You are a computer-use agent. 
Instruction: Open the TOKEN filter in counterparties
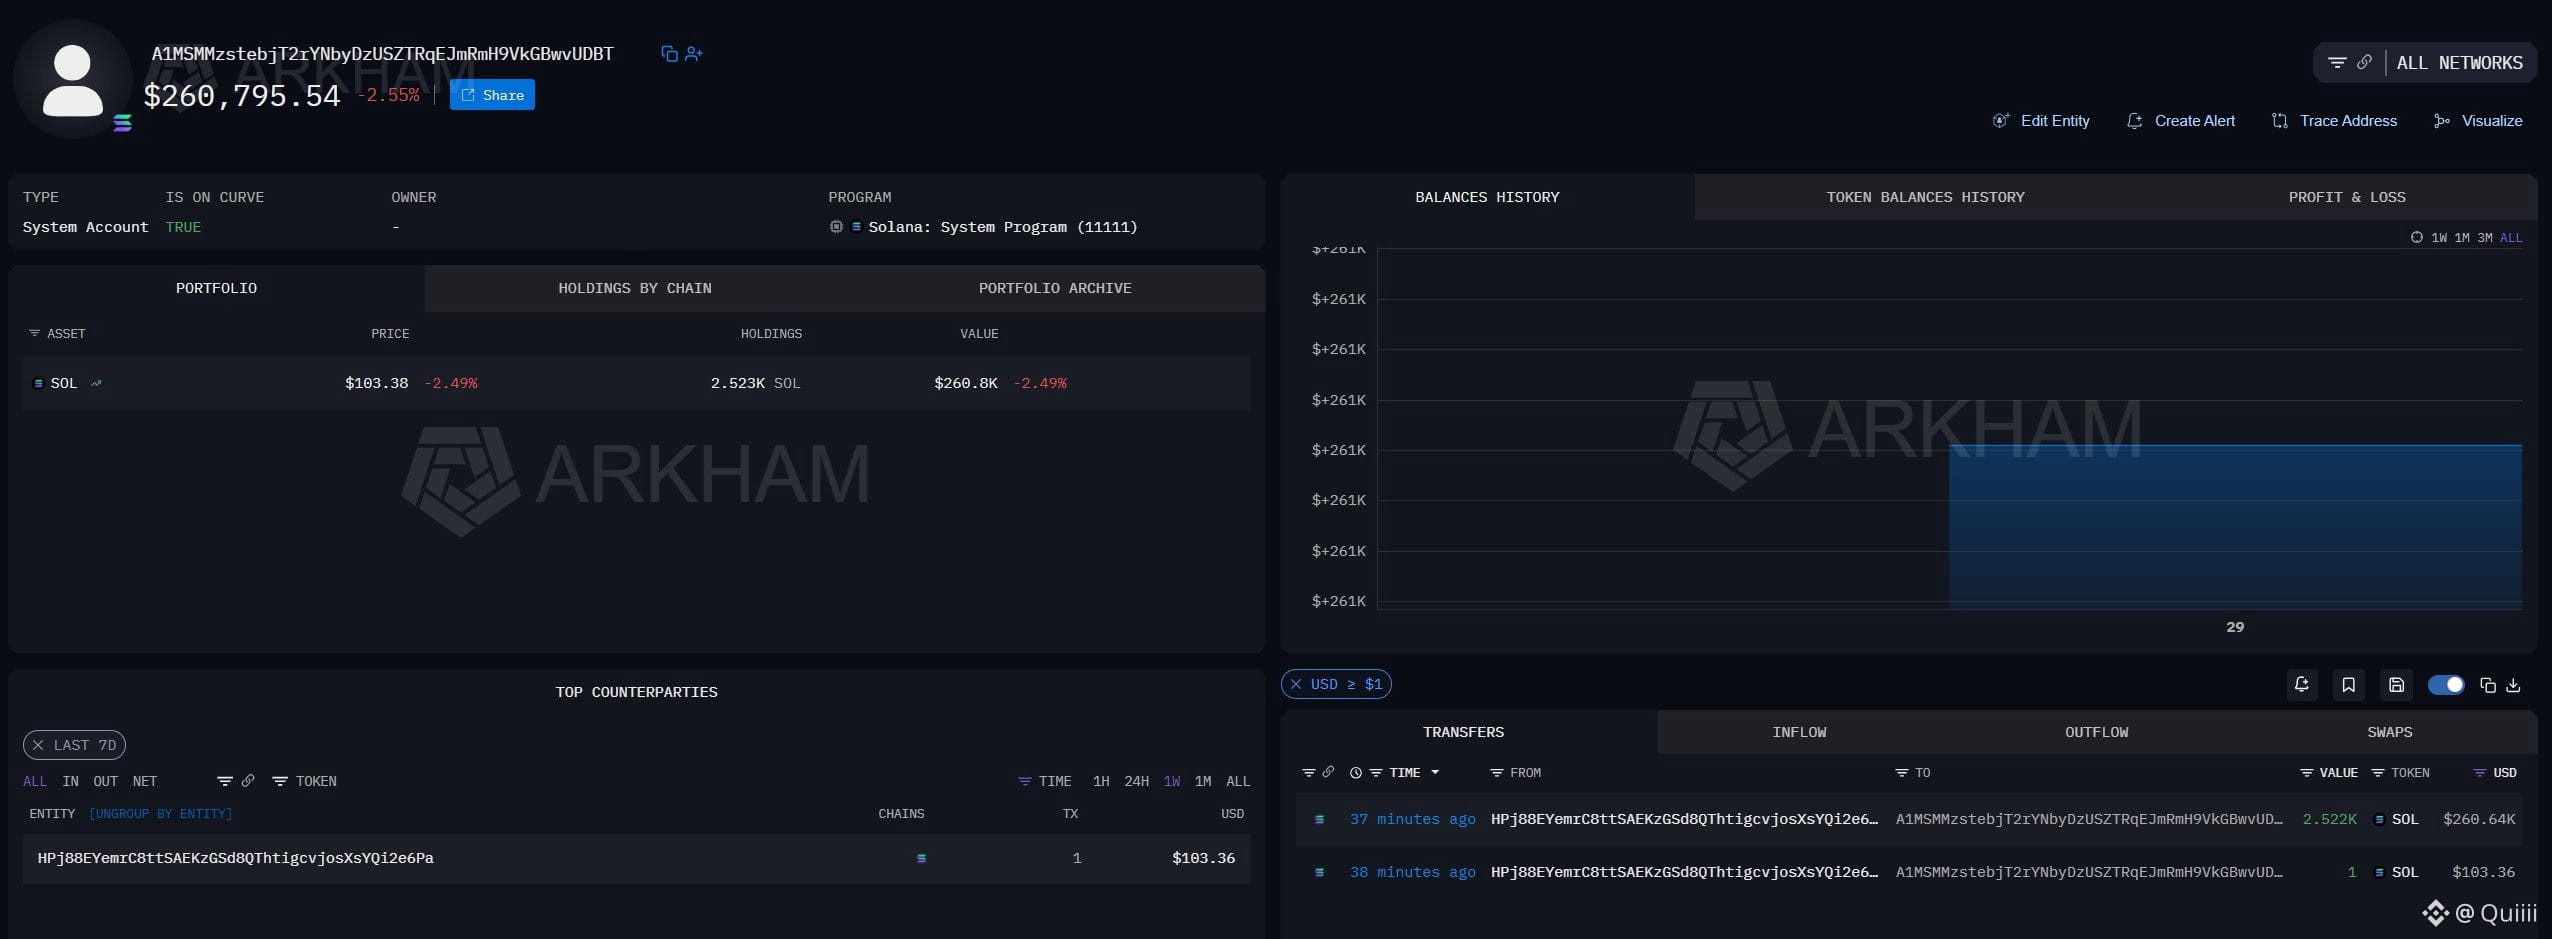pyautogui.click(x=305, y=781)
